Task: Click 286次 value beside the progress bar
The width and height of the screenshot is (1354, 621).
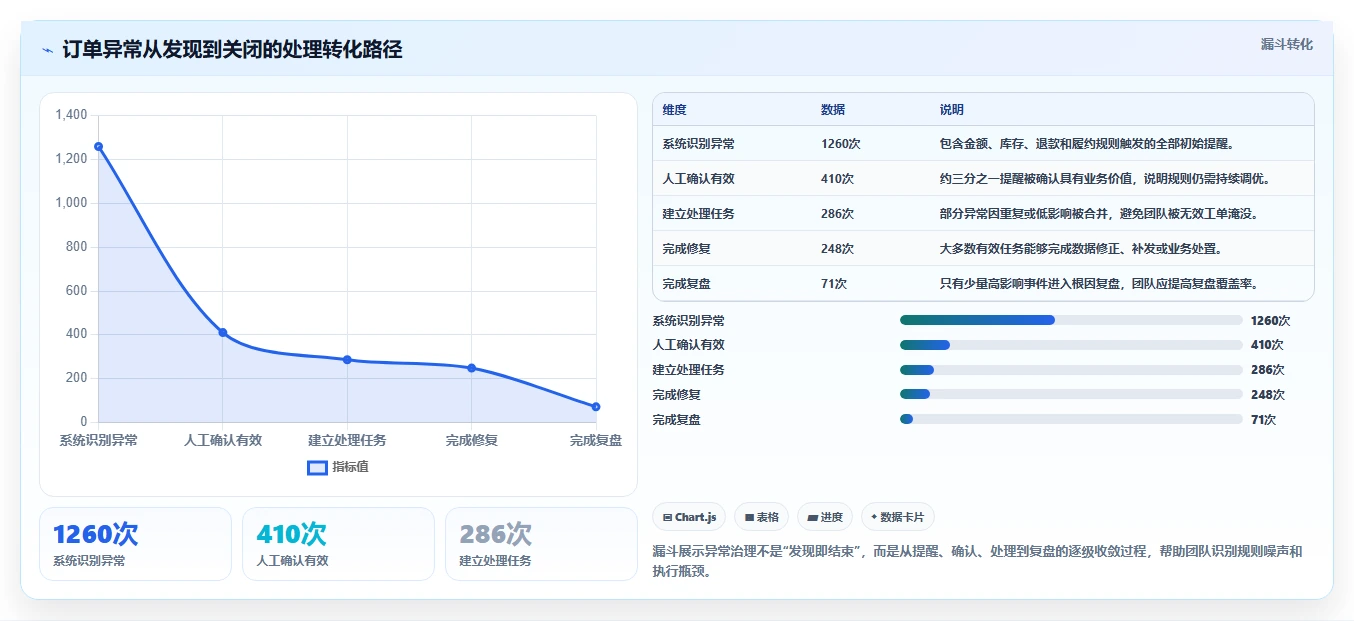Action: (x=1267, y=370)
